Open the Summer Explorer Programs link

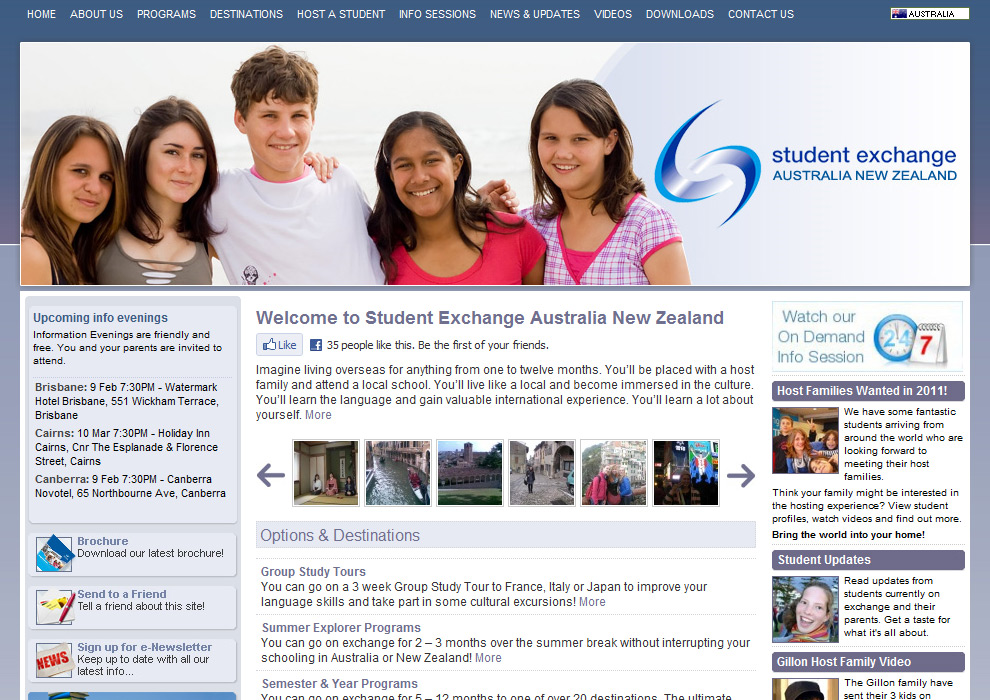pyautogui.click(x=341, y=627)
